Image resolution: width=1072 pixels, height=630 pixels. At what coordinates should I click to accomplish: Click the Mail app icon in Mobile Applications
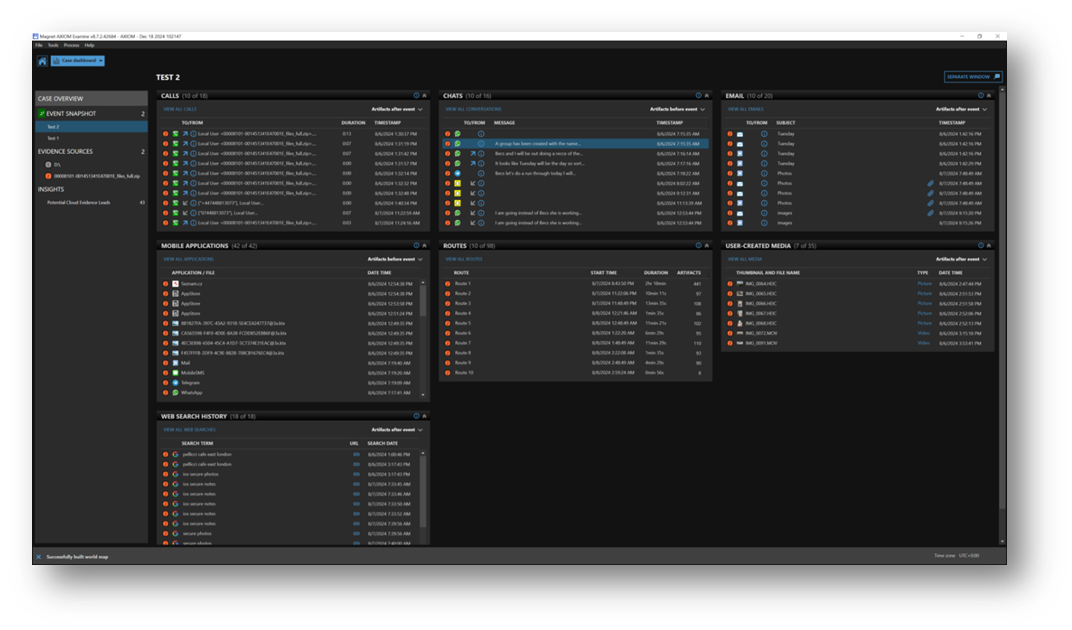click(177, 362)
